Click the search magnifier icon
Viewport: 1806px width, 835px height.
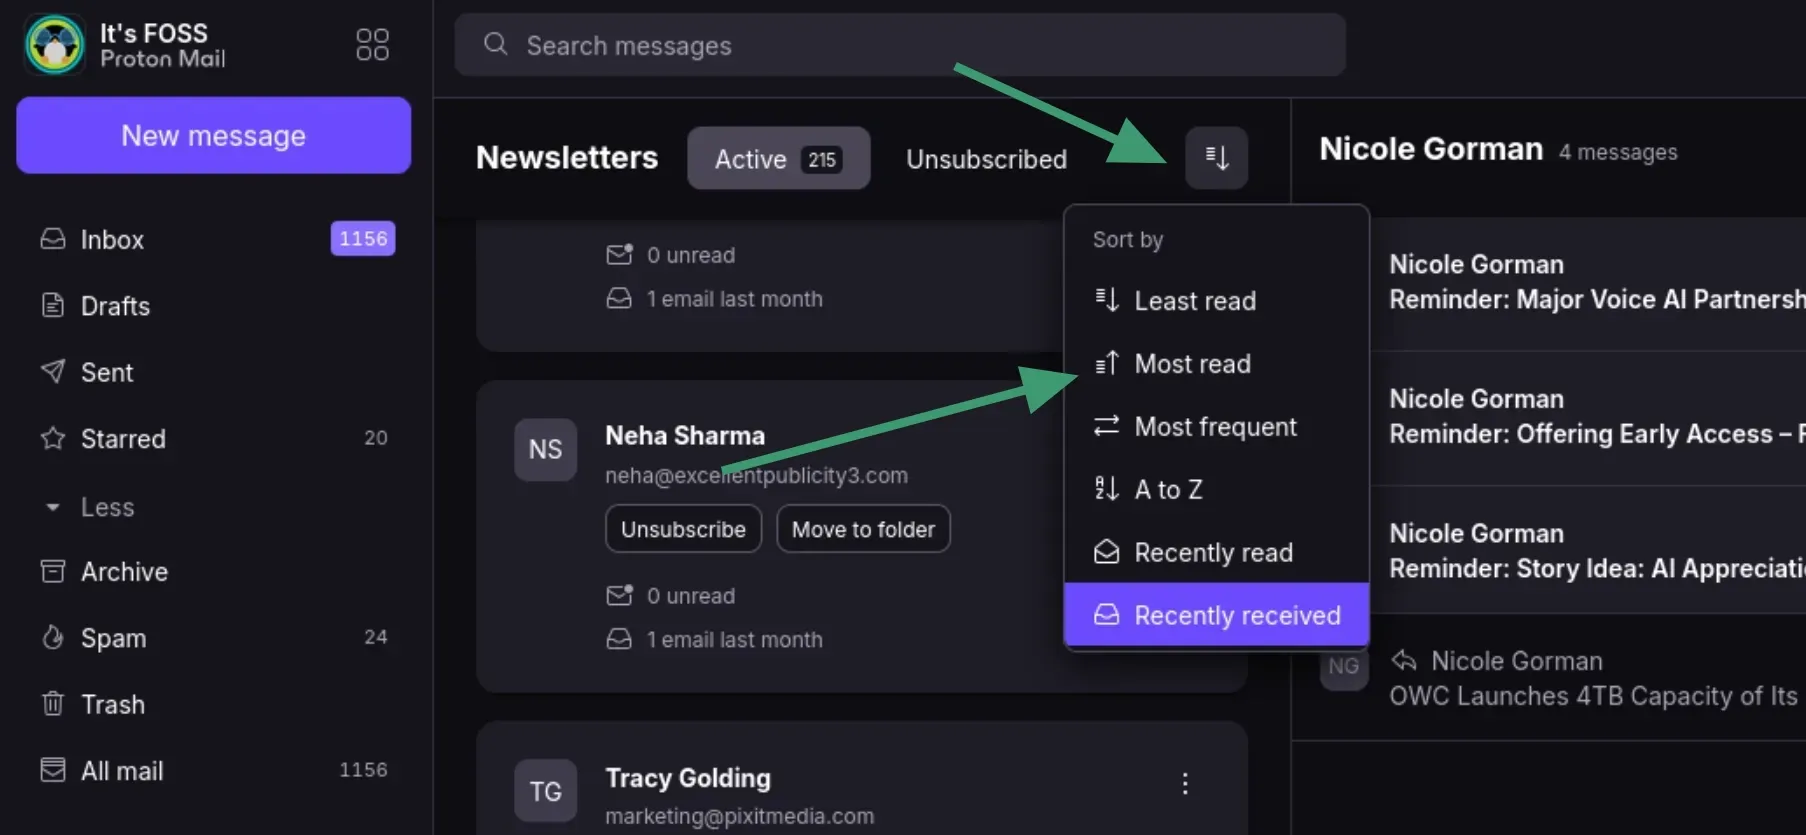tap(495, 45)
